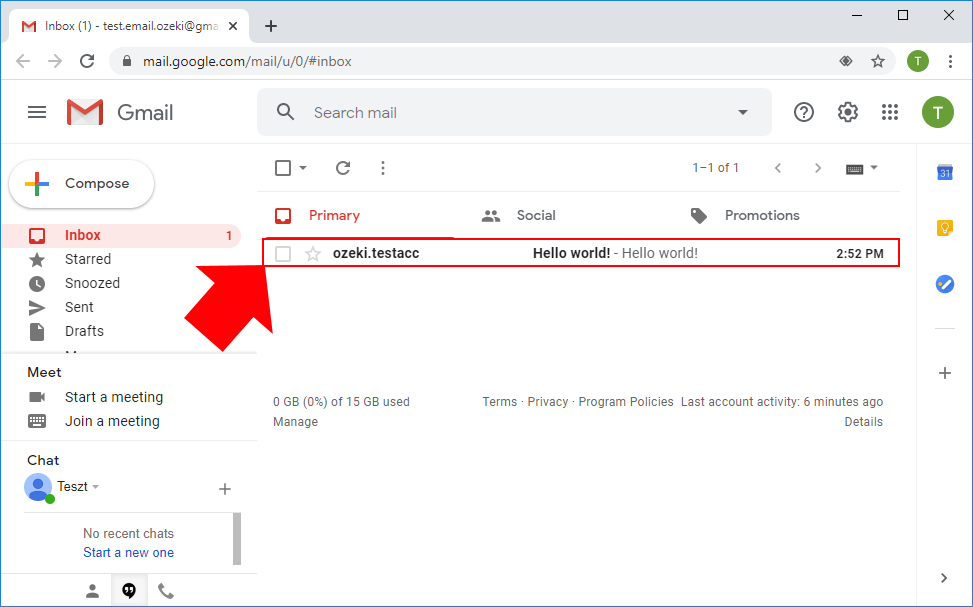
Task: Expand the Teszt chat status dropdown
Action: [96, 487]
